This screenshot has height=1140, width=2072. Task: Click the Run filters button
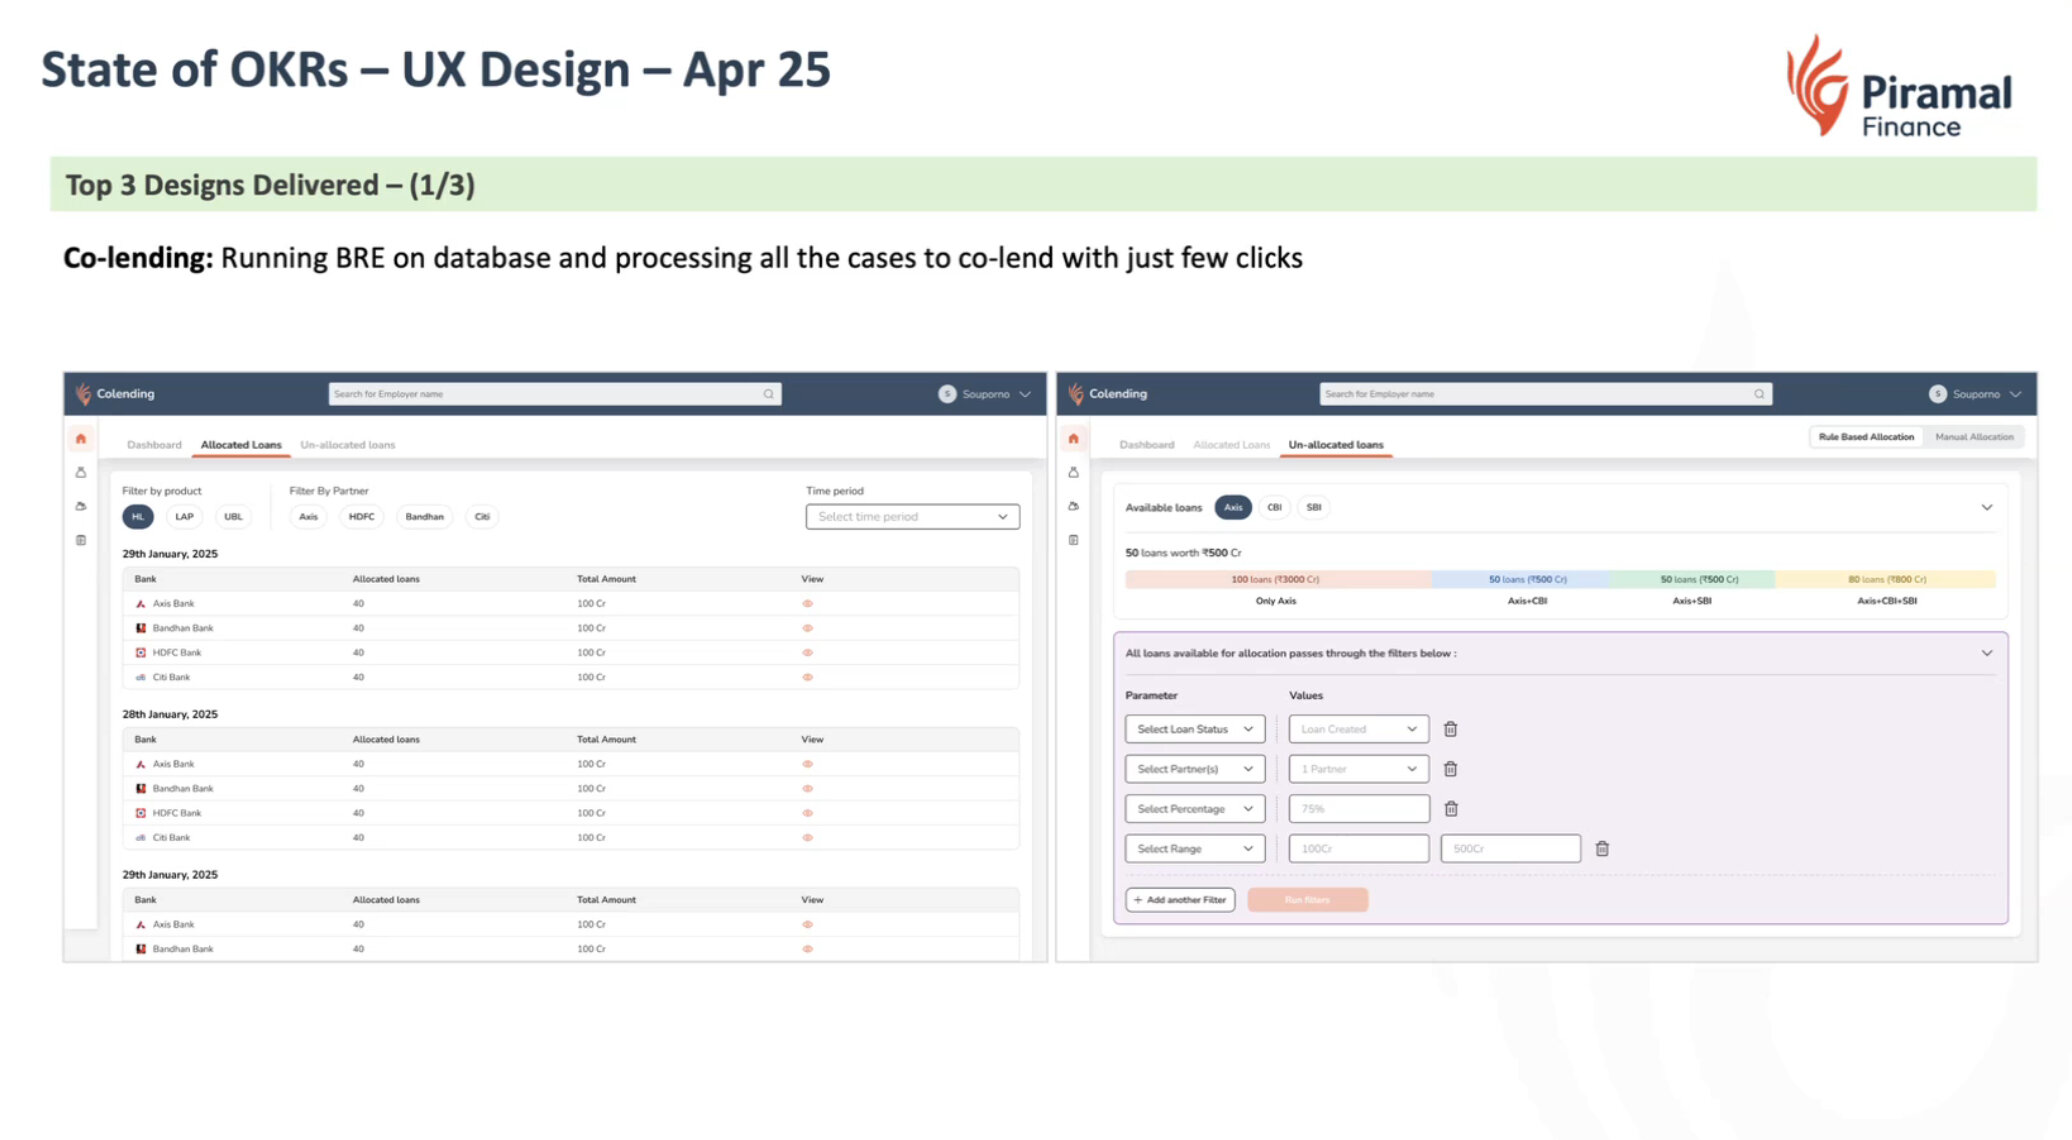coord(1307,900)
